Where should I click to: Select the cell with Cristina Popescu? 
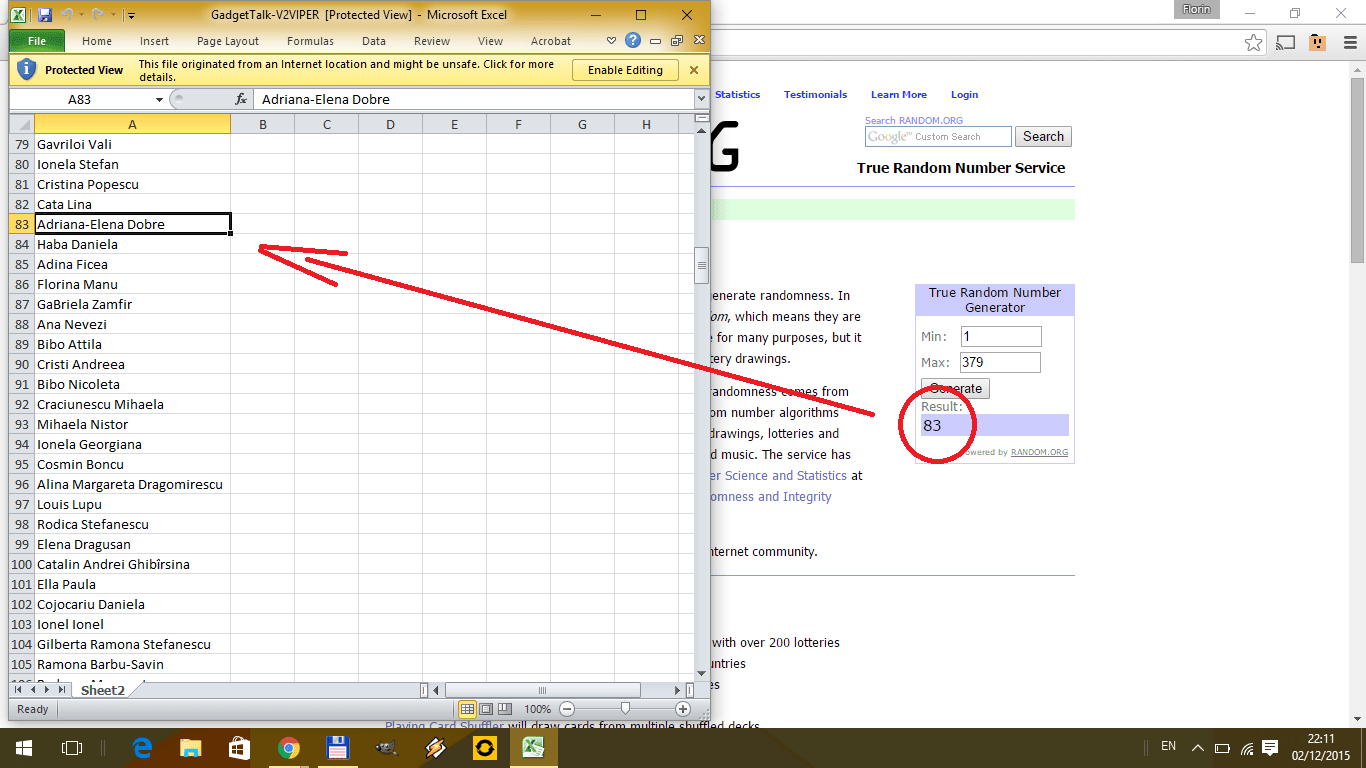tap(132, 184)
